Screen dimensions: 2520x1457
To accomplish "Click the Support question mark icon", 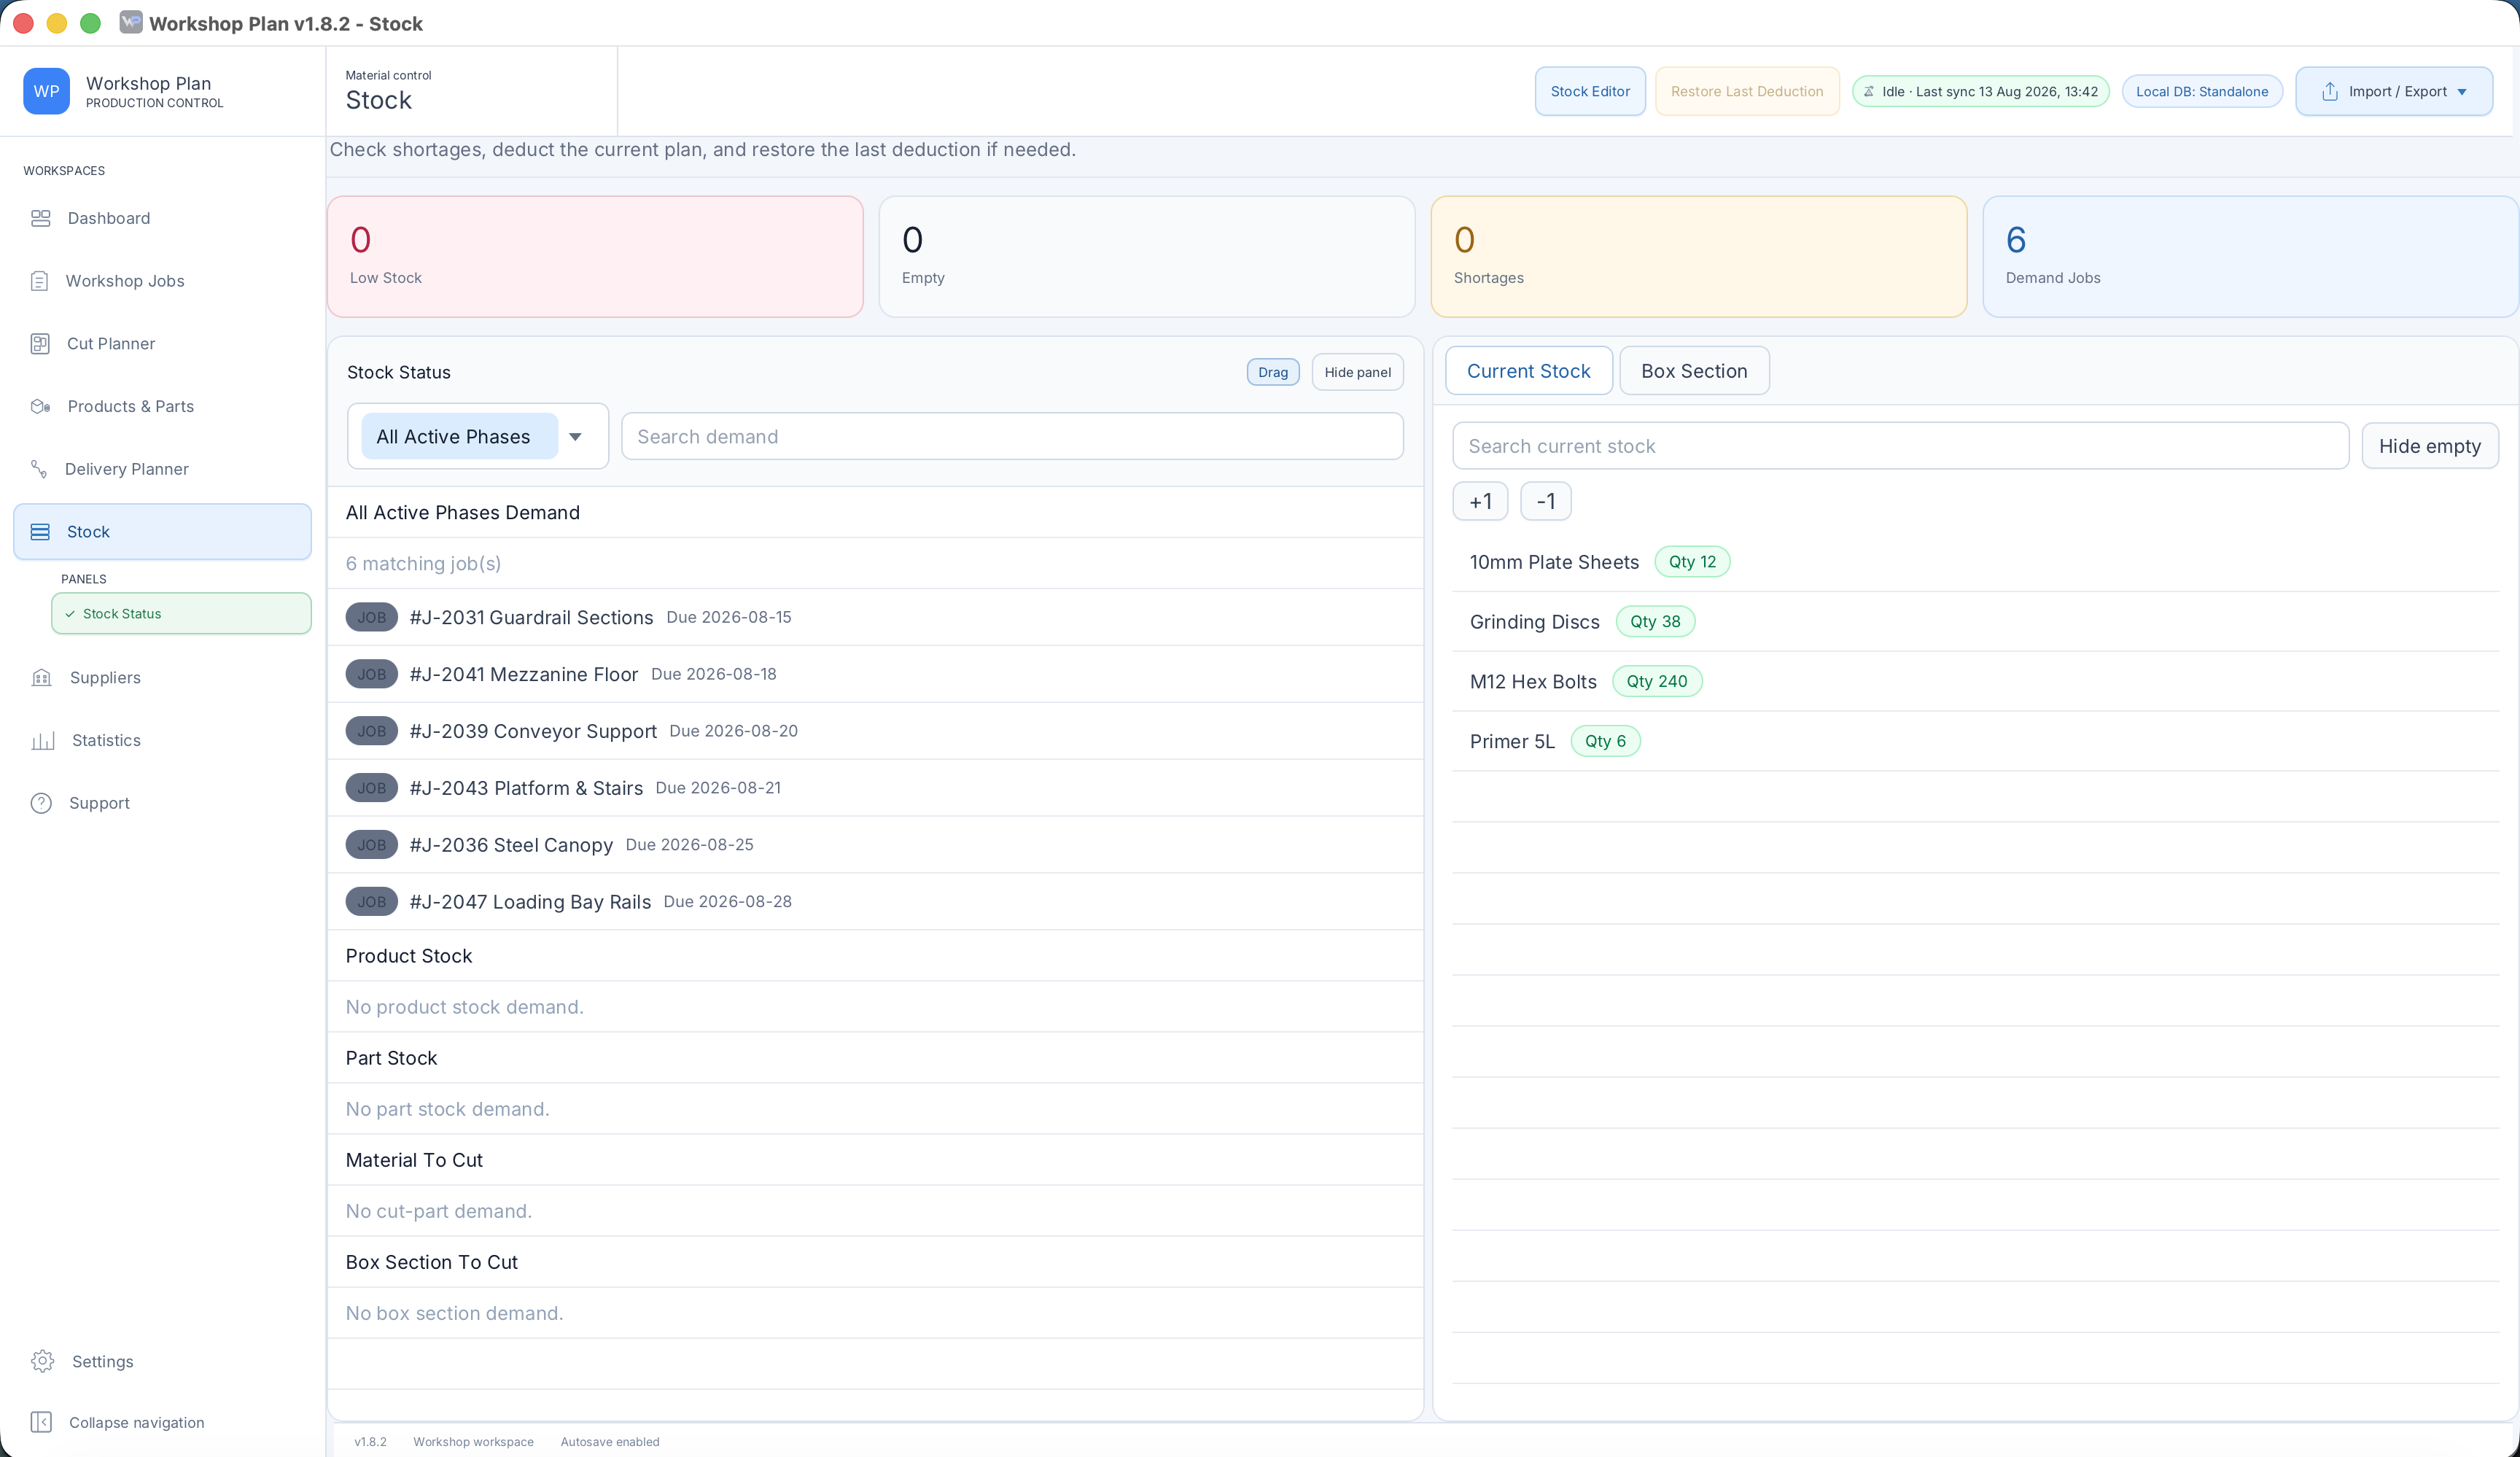I will point(41,803).
